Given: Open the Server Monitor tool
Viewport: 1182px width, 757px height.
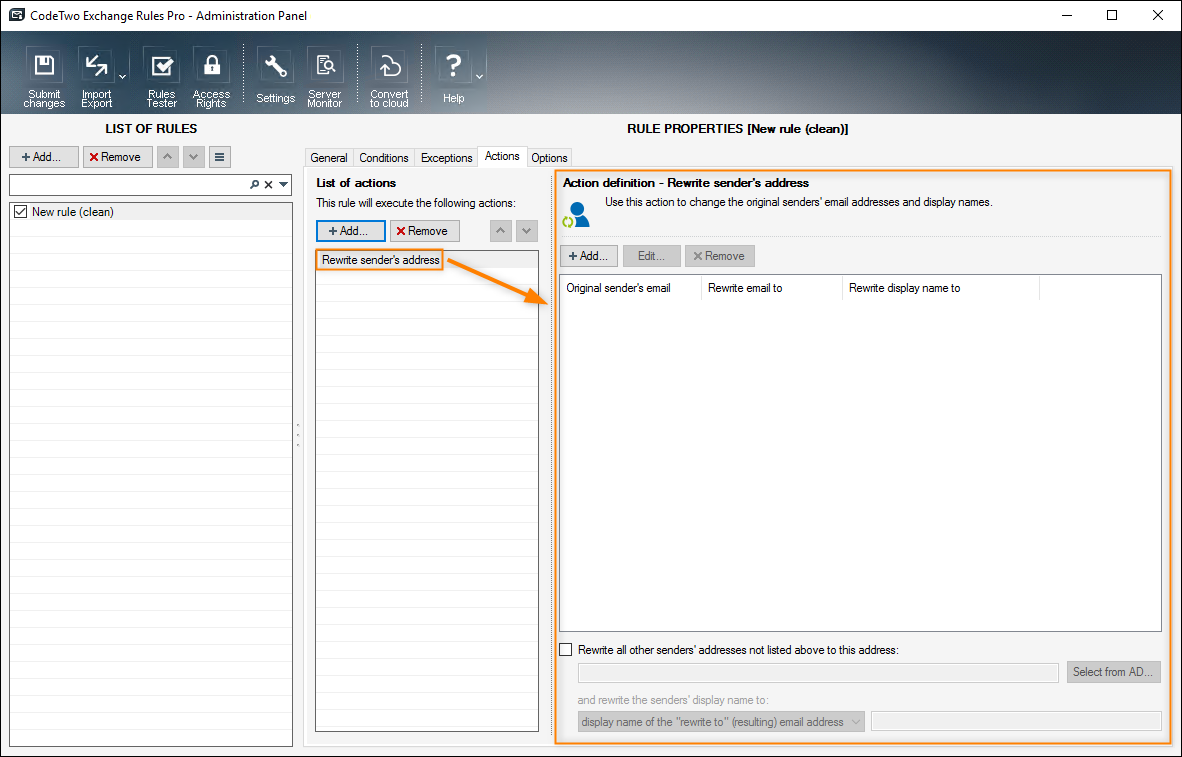Looking at the screenshot, I should coord(325,78).
